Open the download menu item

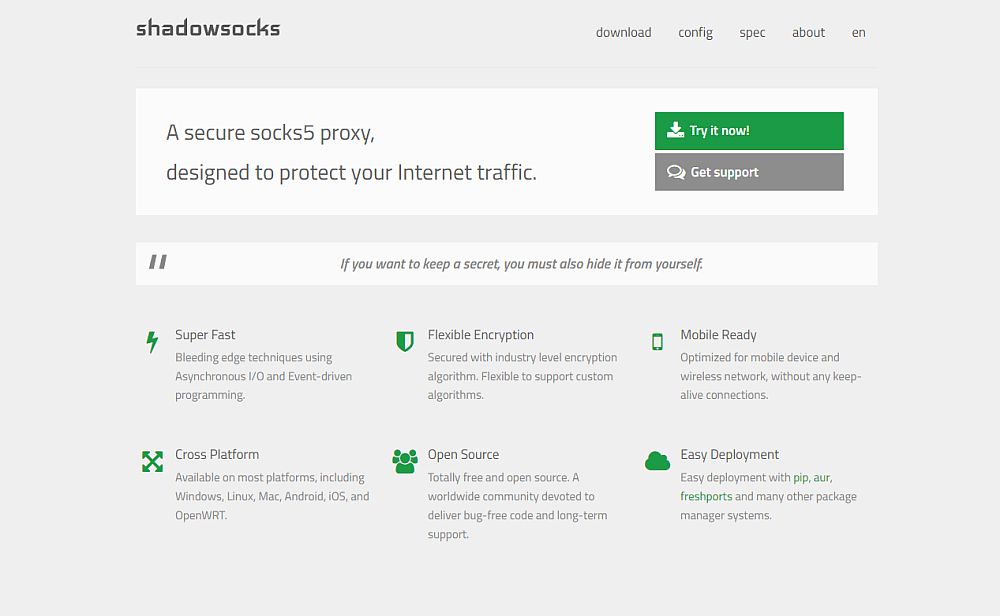[x=623, y=32]
